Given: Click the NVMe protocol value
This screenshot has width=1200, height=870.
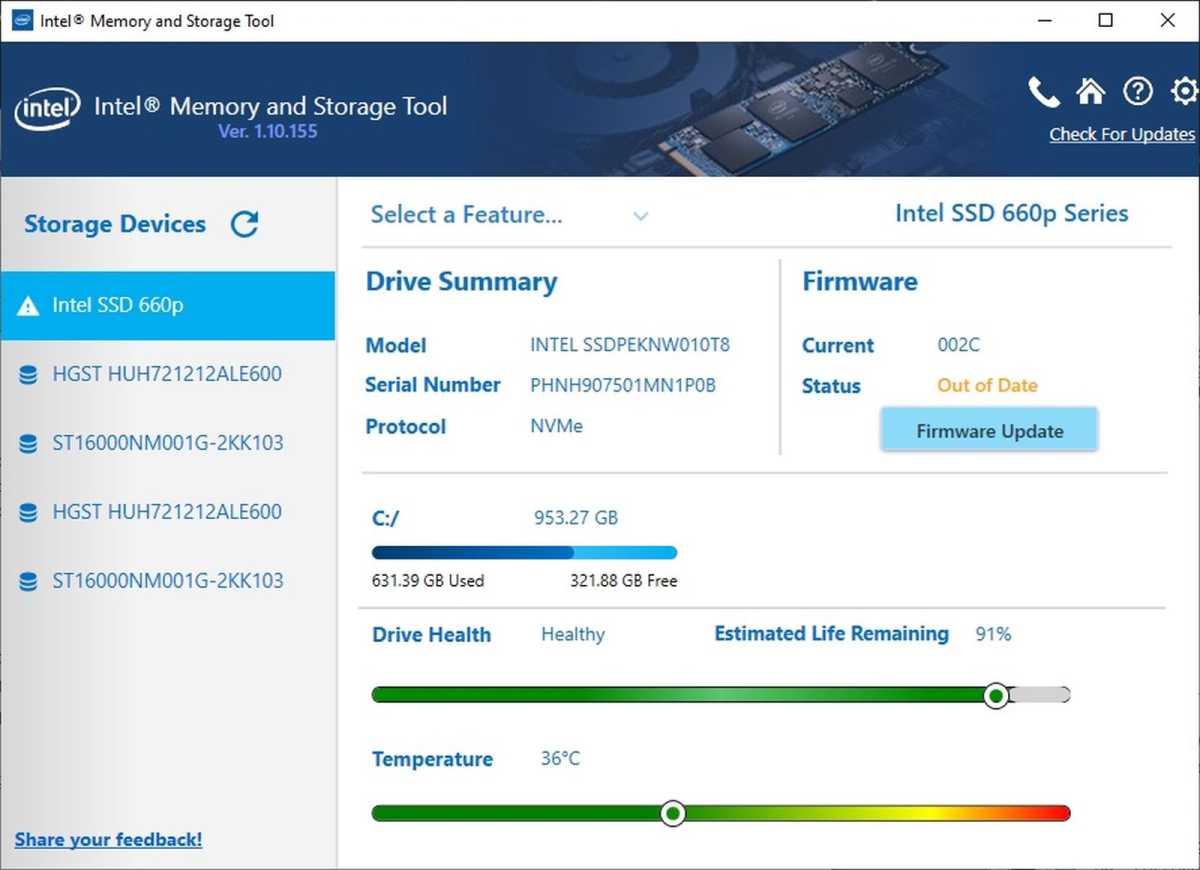Looking at the screenshot, I should click(556, 426).
